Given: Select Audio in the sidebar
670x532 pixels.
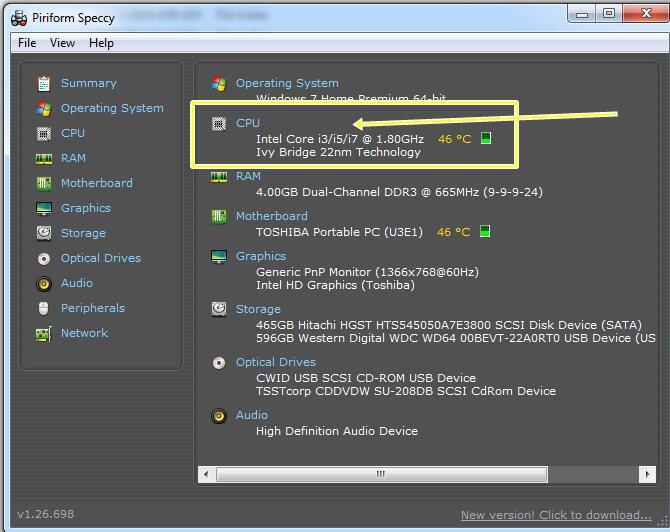Looking at the screenshot, I should pyautogui.click(x=76, y=283).
